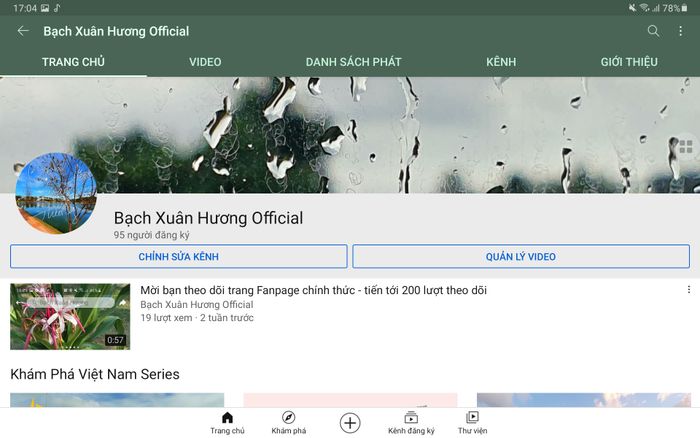The width and height of the screenshot is (700, 438).
Task: Tap the picture icon in status bar
Action: pyautogui.click(x=45, y=8)
